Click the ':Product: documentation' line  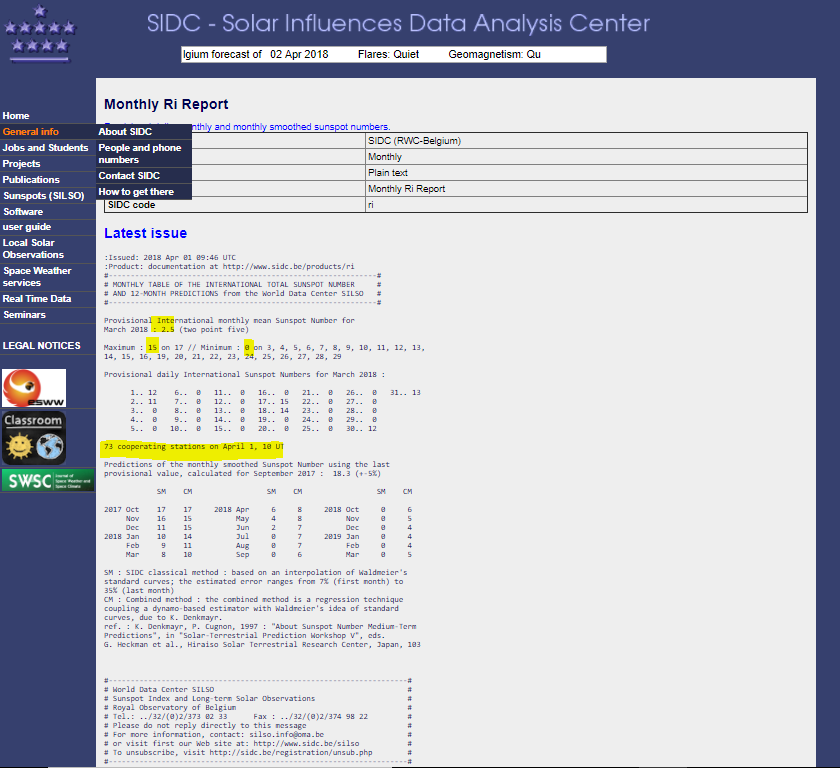tap(229, 267)
